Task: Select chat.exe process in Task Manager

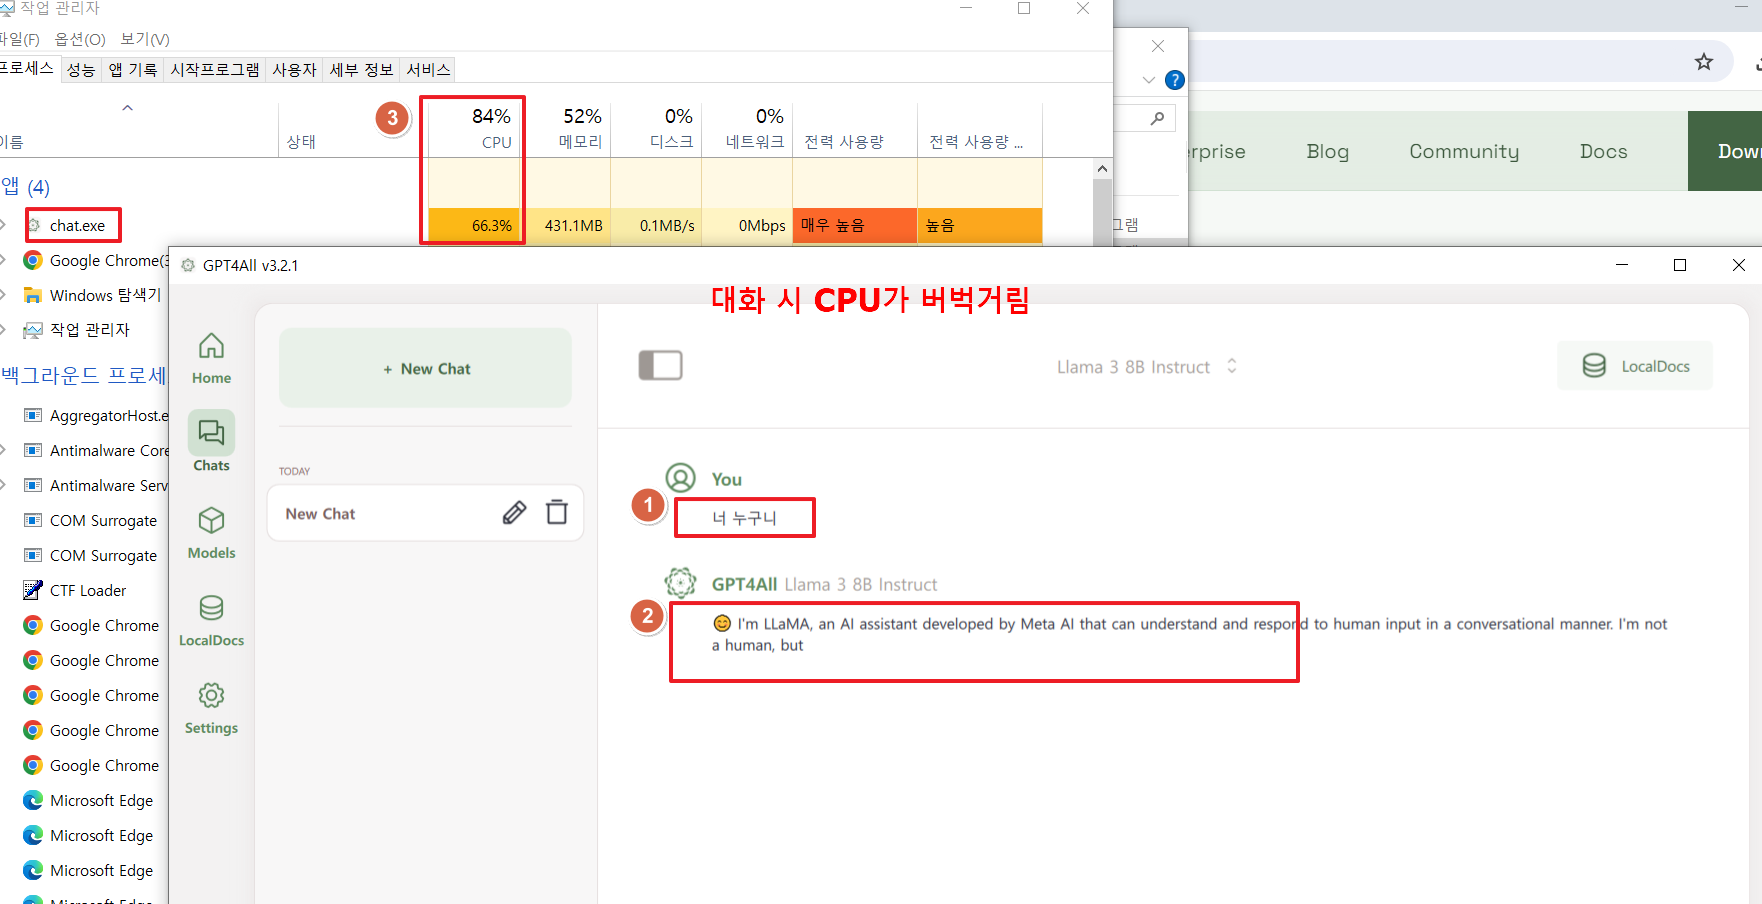Action: (x=77, y=225)
